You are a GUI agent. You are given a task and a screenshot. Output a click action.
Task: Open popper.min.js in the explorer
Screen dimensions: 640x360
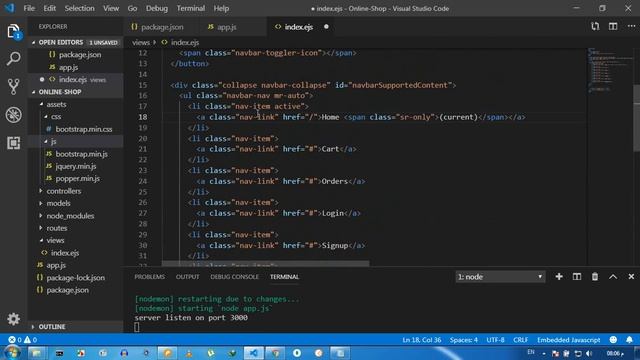[77, 178]
